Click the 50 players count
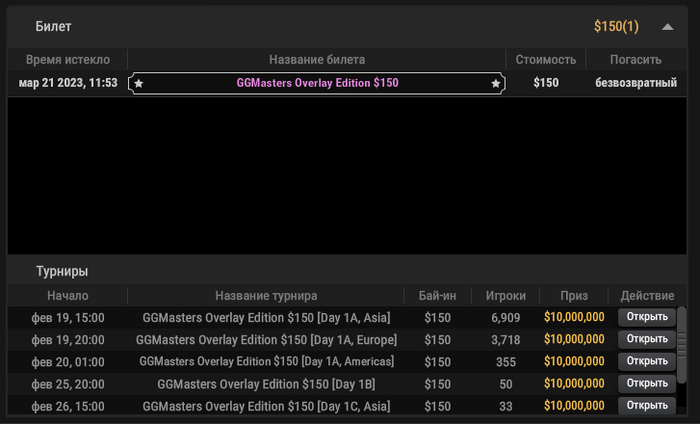Screen dimensions: 700x424 (x=506, y=384)
